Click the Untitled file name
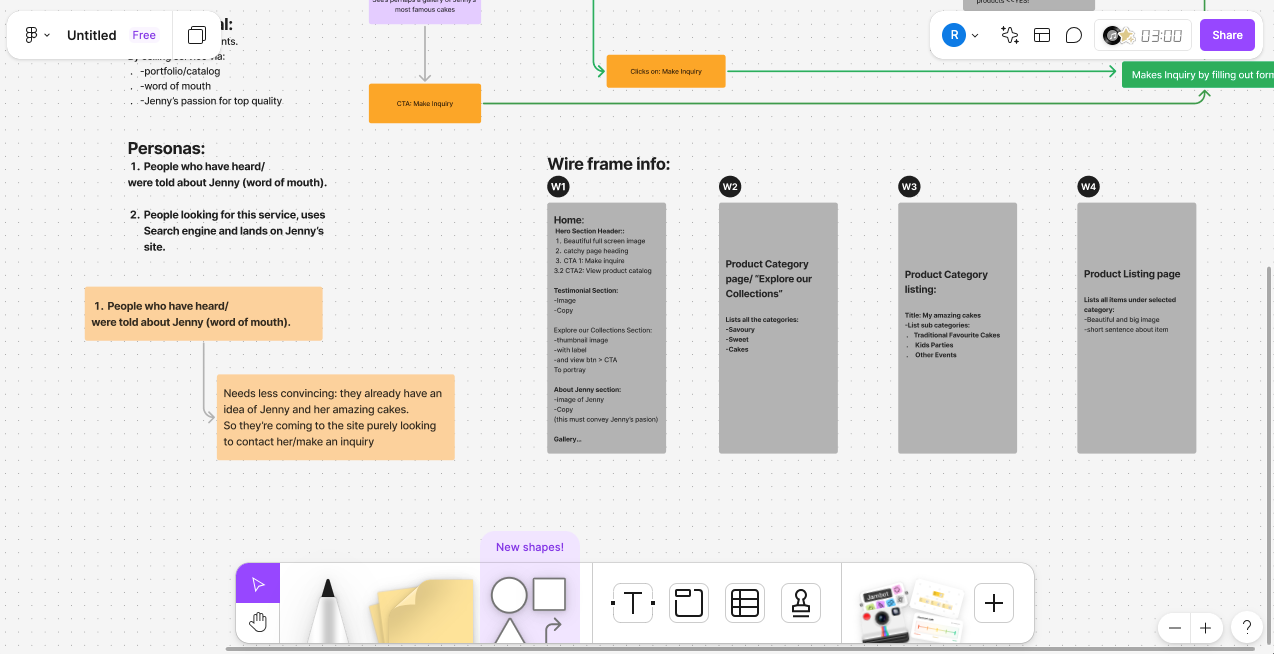The height and width of the screenshot is (654, 1274). [x=91, y=35]
